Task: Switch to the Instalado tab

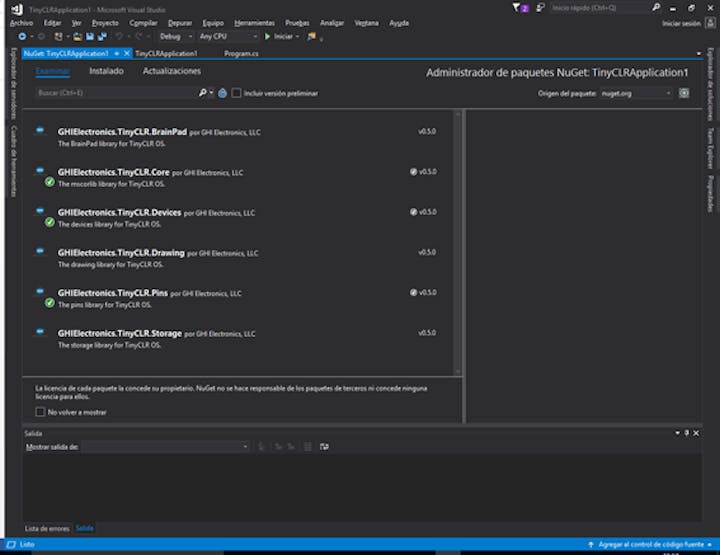Action: pyautogui.click(x=106, y=71)
